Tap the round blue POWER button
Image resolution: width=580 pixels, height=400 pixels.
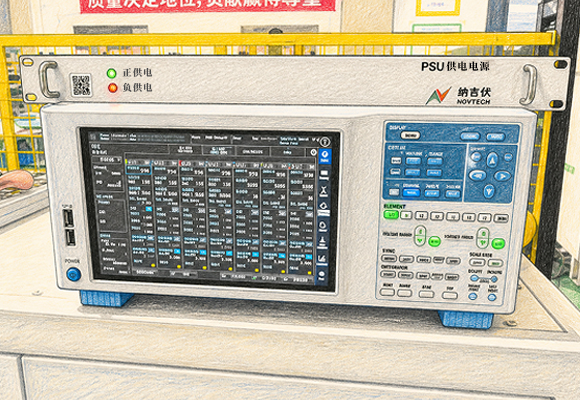point(74,275)
